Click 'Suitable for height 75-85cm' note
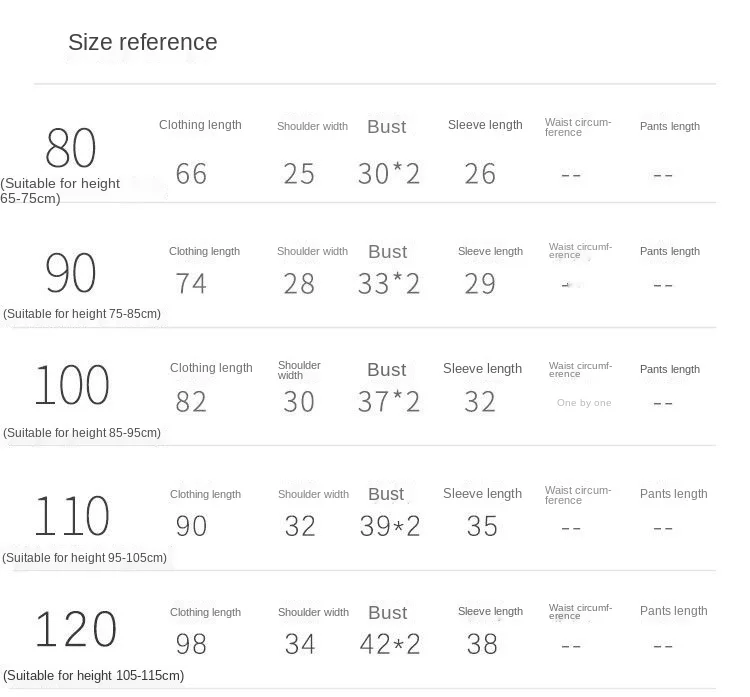Screen dimensions: 750x697 (82, 314)
